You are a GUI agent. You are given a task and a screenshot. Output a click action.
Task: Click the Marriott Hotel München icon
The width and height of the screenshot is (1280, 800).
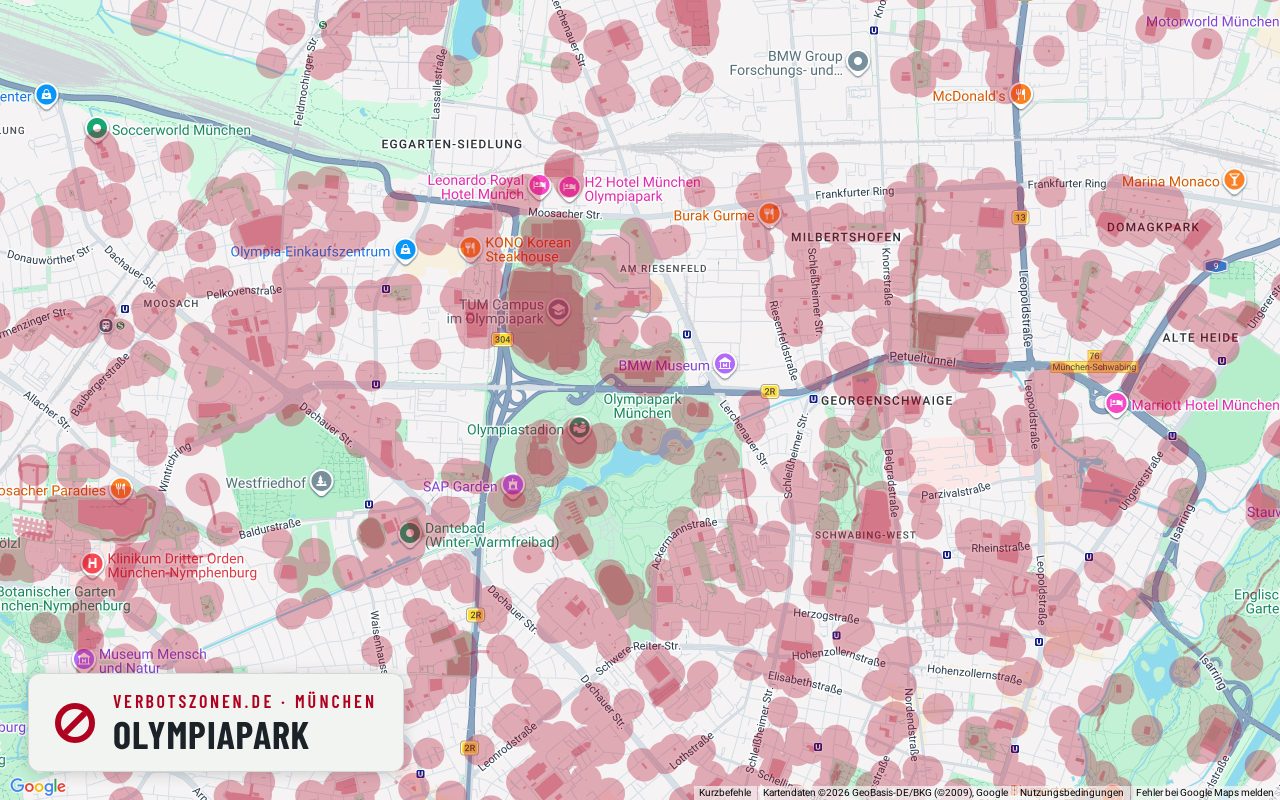tap(1116, 404)
